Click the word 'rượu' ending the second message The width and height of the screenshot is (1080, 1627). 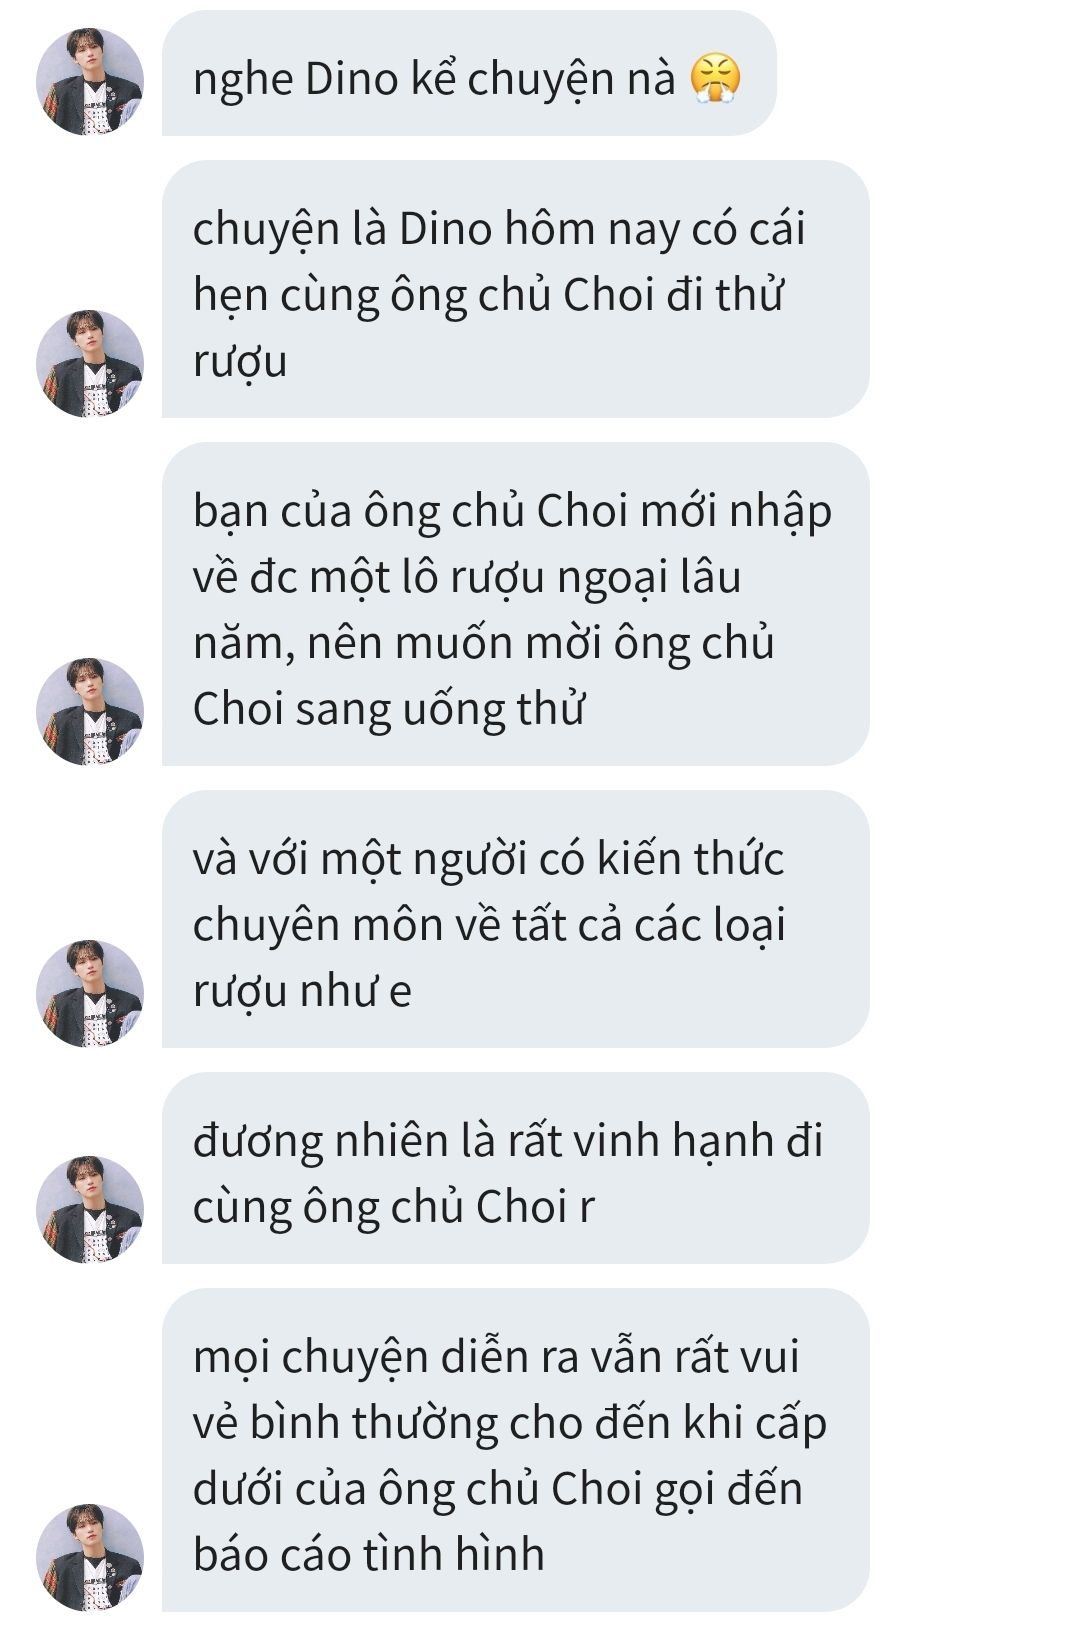click(x=240, y=362)
